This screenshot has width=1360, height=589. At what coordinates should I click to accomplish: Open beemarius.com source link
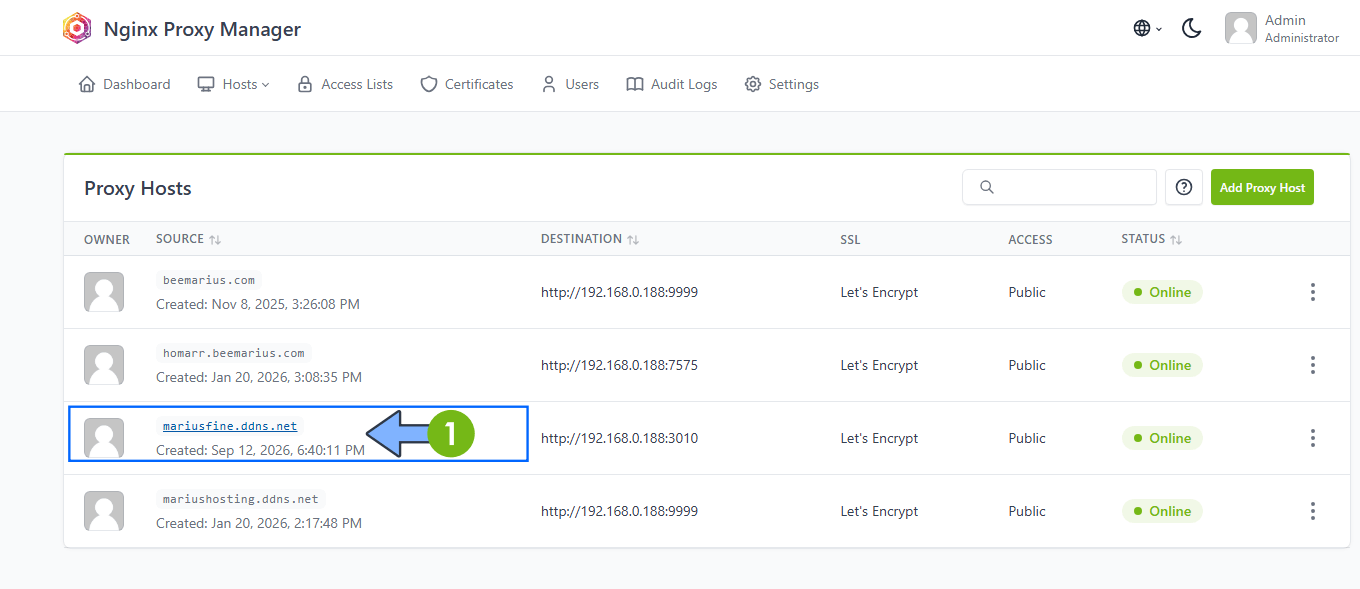pyautogui.click(x=209, y=280)
